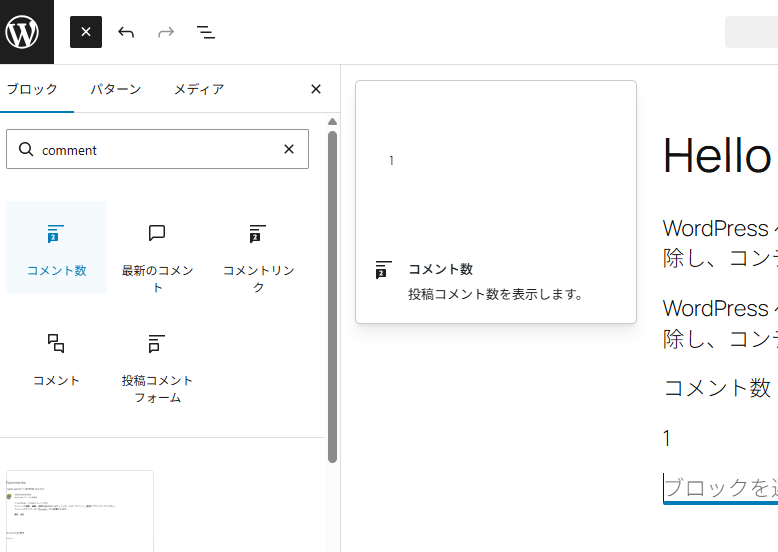This screenshot has width=778, height=552.
Task: Undo the last change
Action: point(126,32)
